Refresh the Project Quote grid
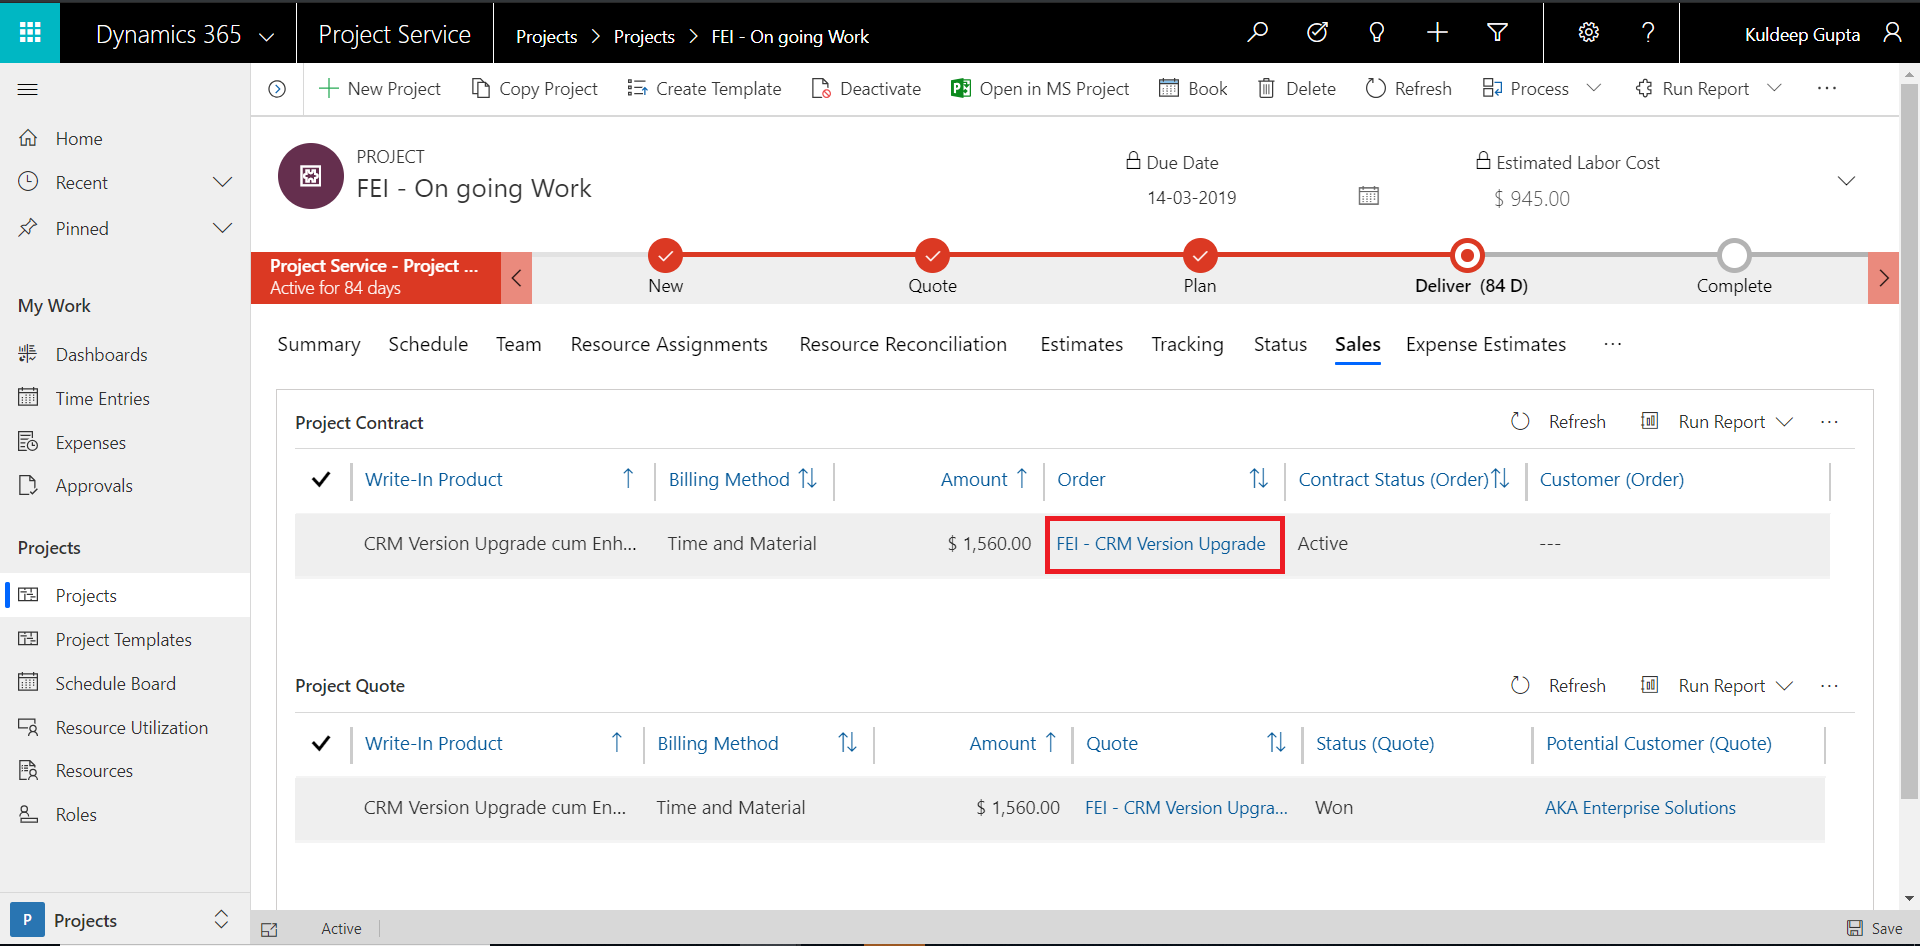 (1558, 686)
